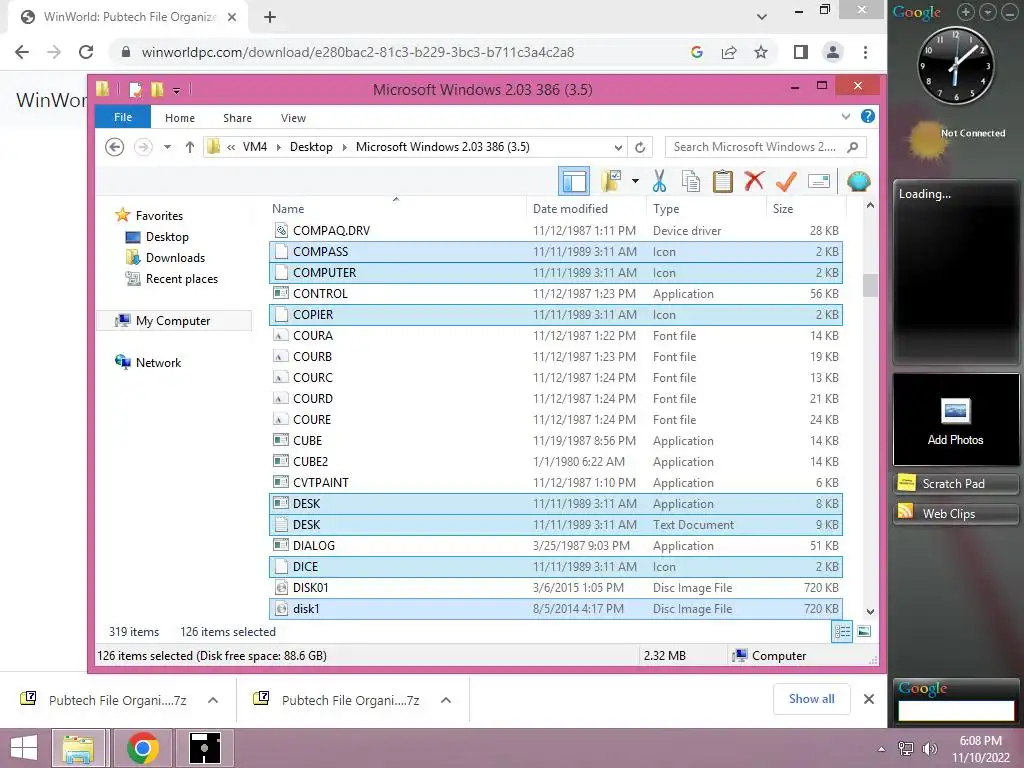Select the DISK01 disc image file
1024x768 pixels.
[556, 588]
